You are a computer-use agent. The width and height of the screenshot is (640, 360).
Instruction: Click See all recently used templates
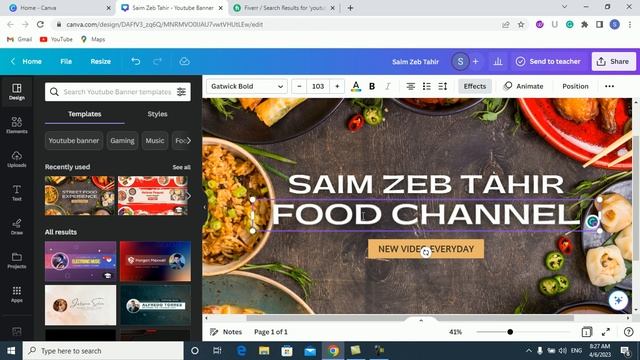[x=181, y=167]
